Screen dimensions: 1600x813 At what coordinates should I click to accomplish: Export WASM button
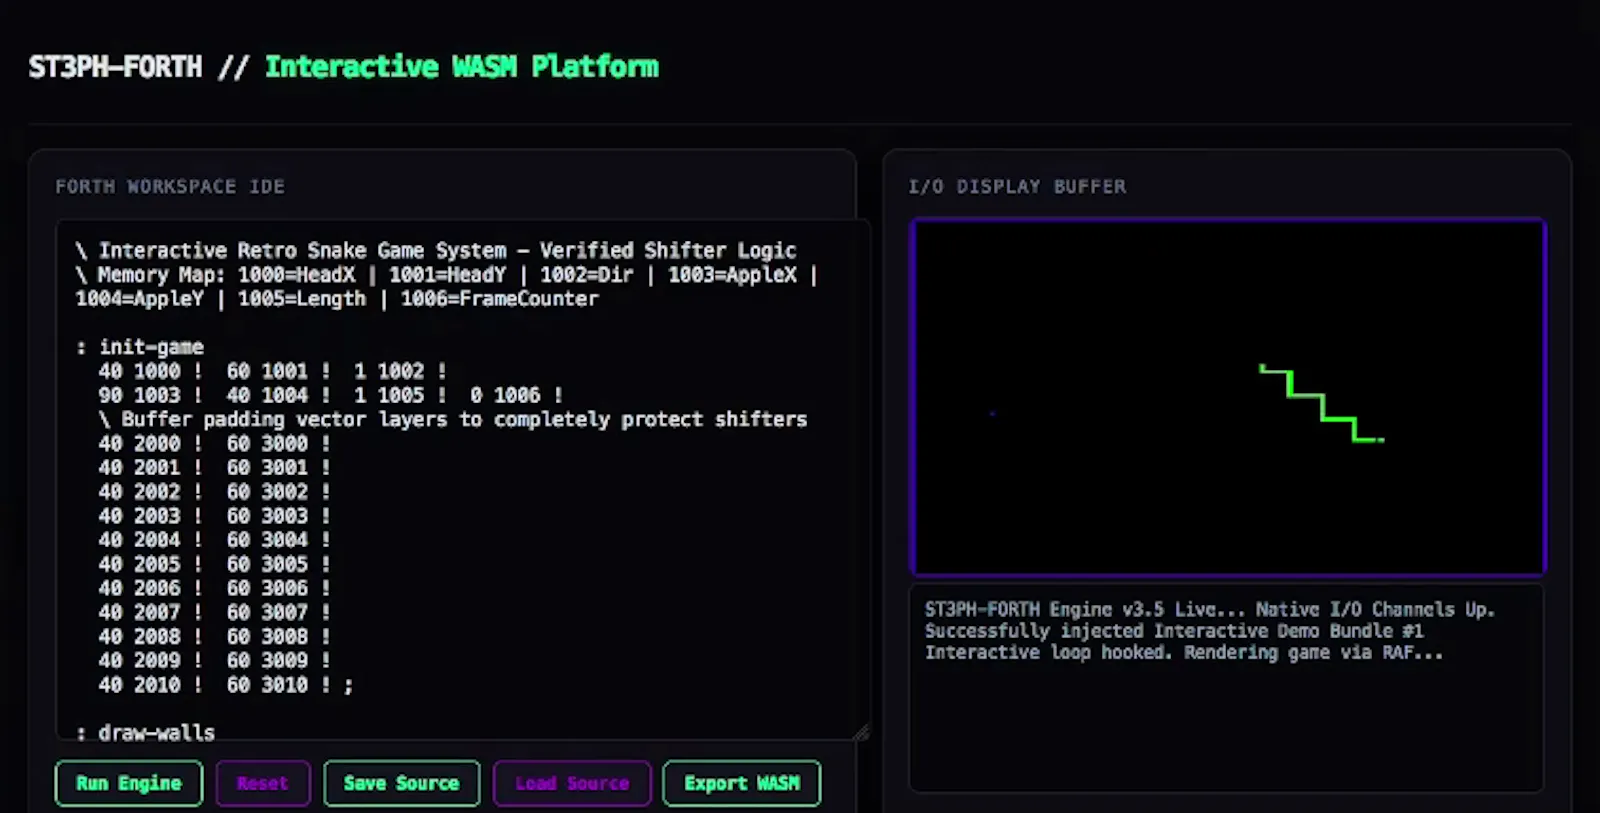tap(742, 783)
